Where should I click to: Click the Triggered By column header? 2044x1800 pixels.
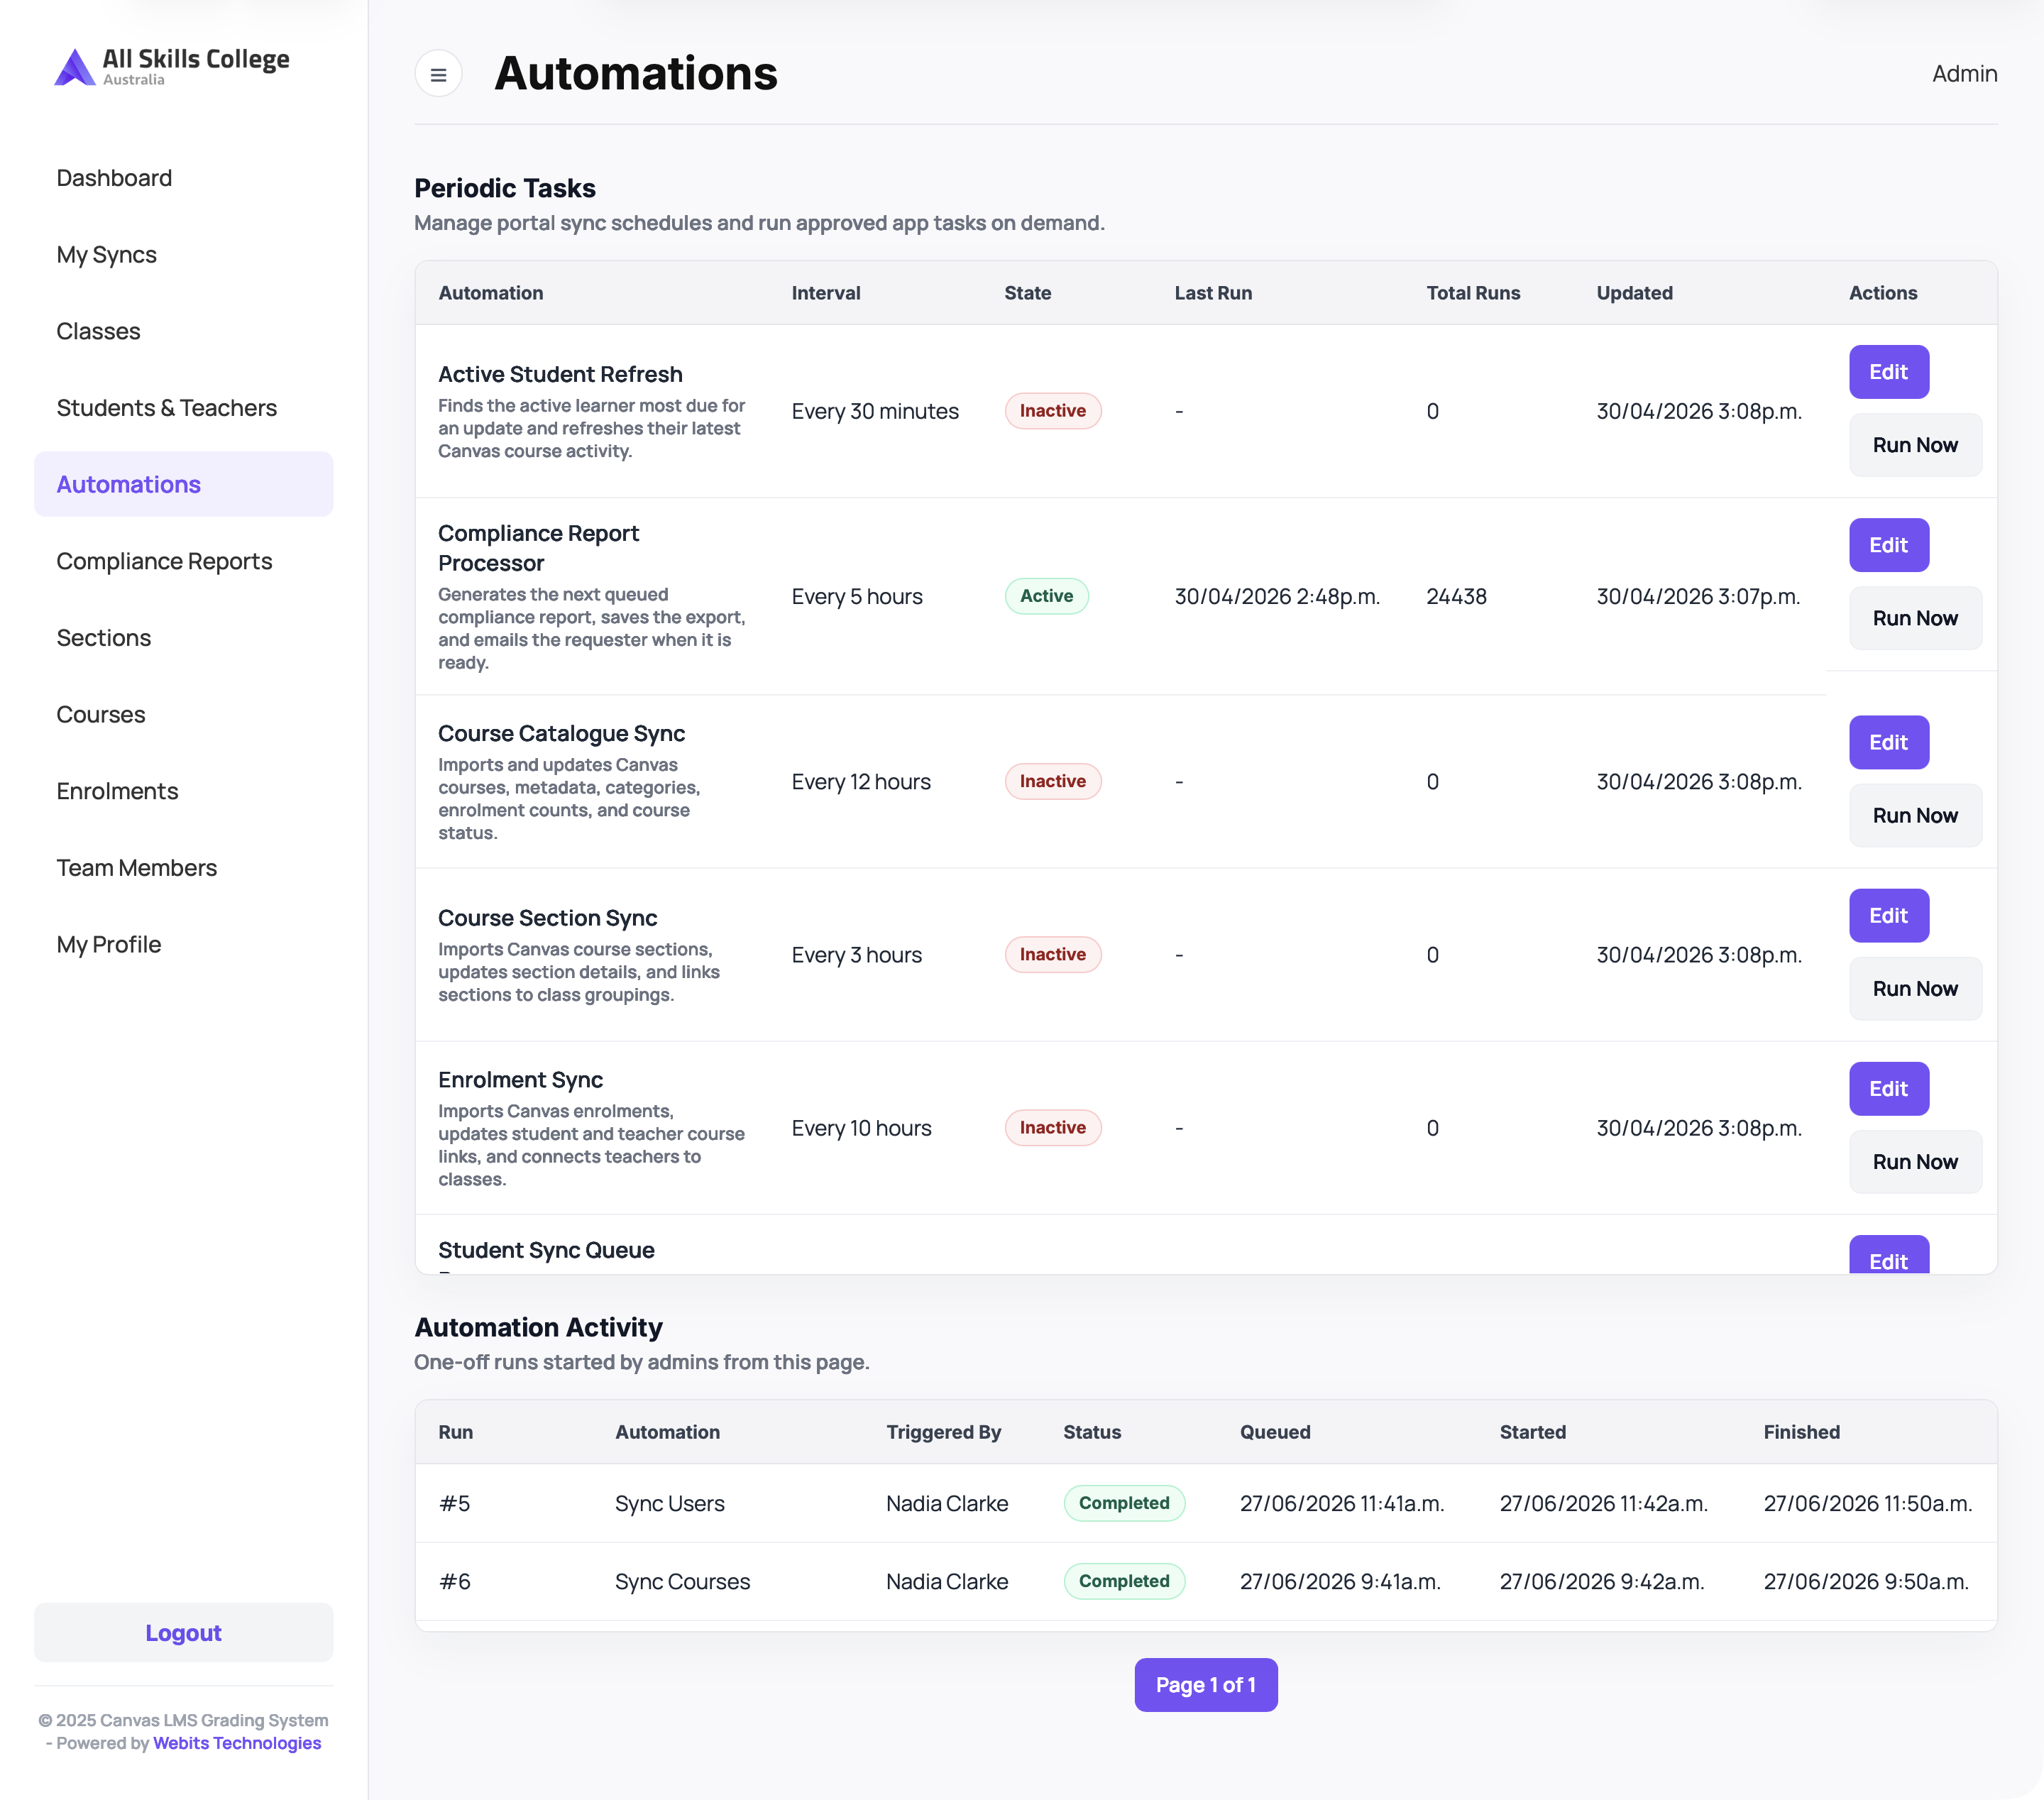click(943, 1432)
